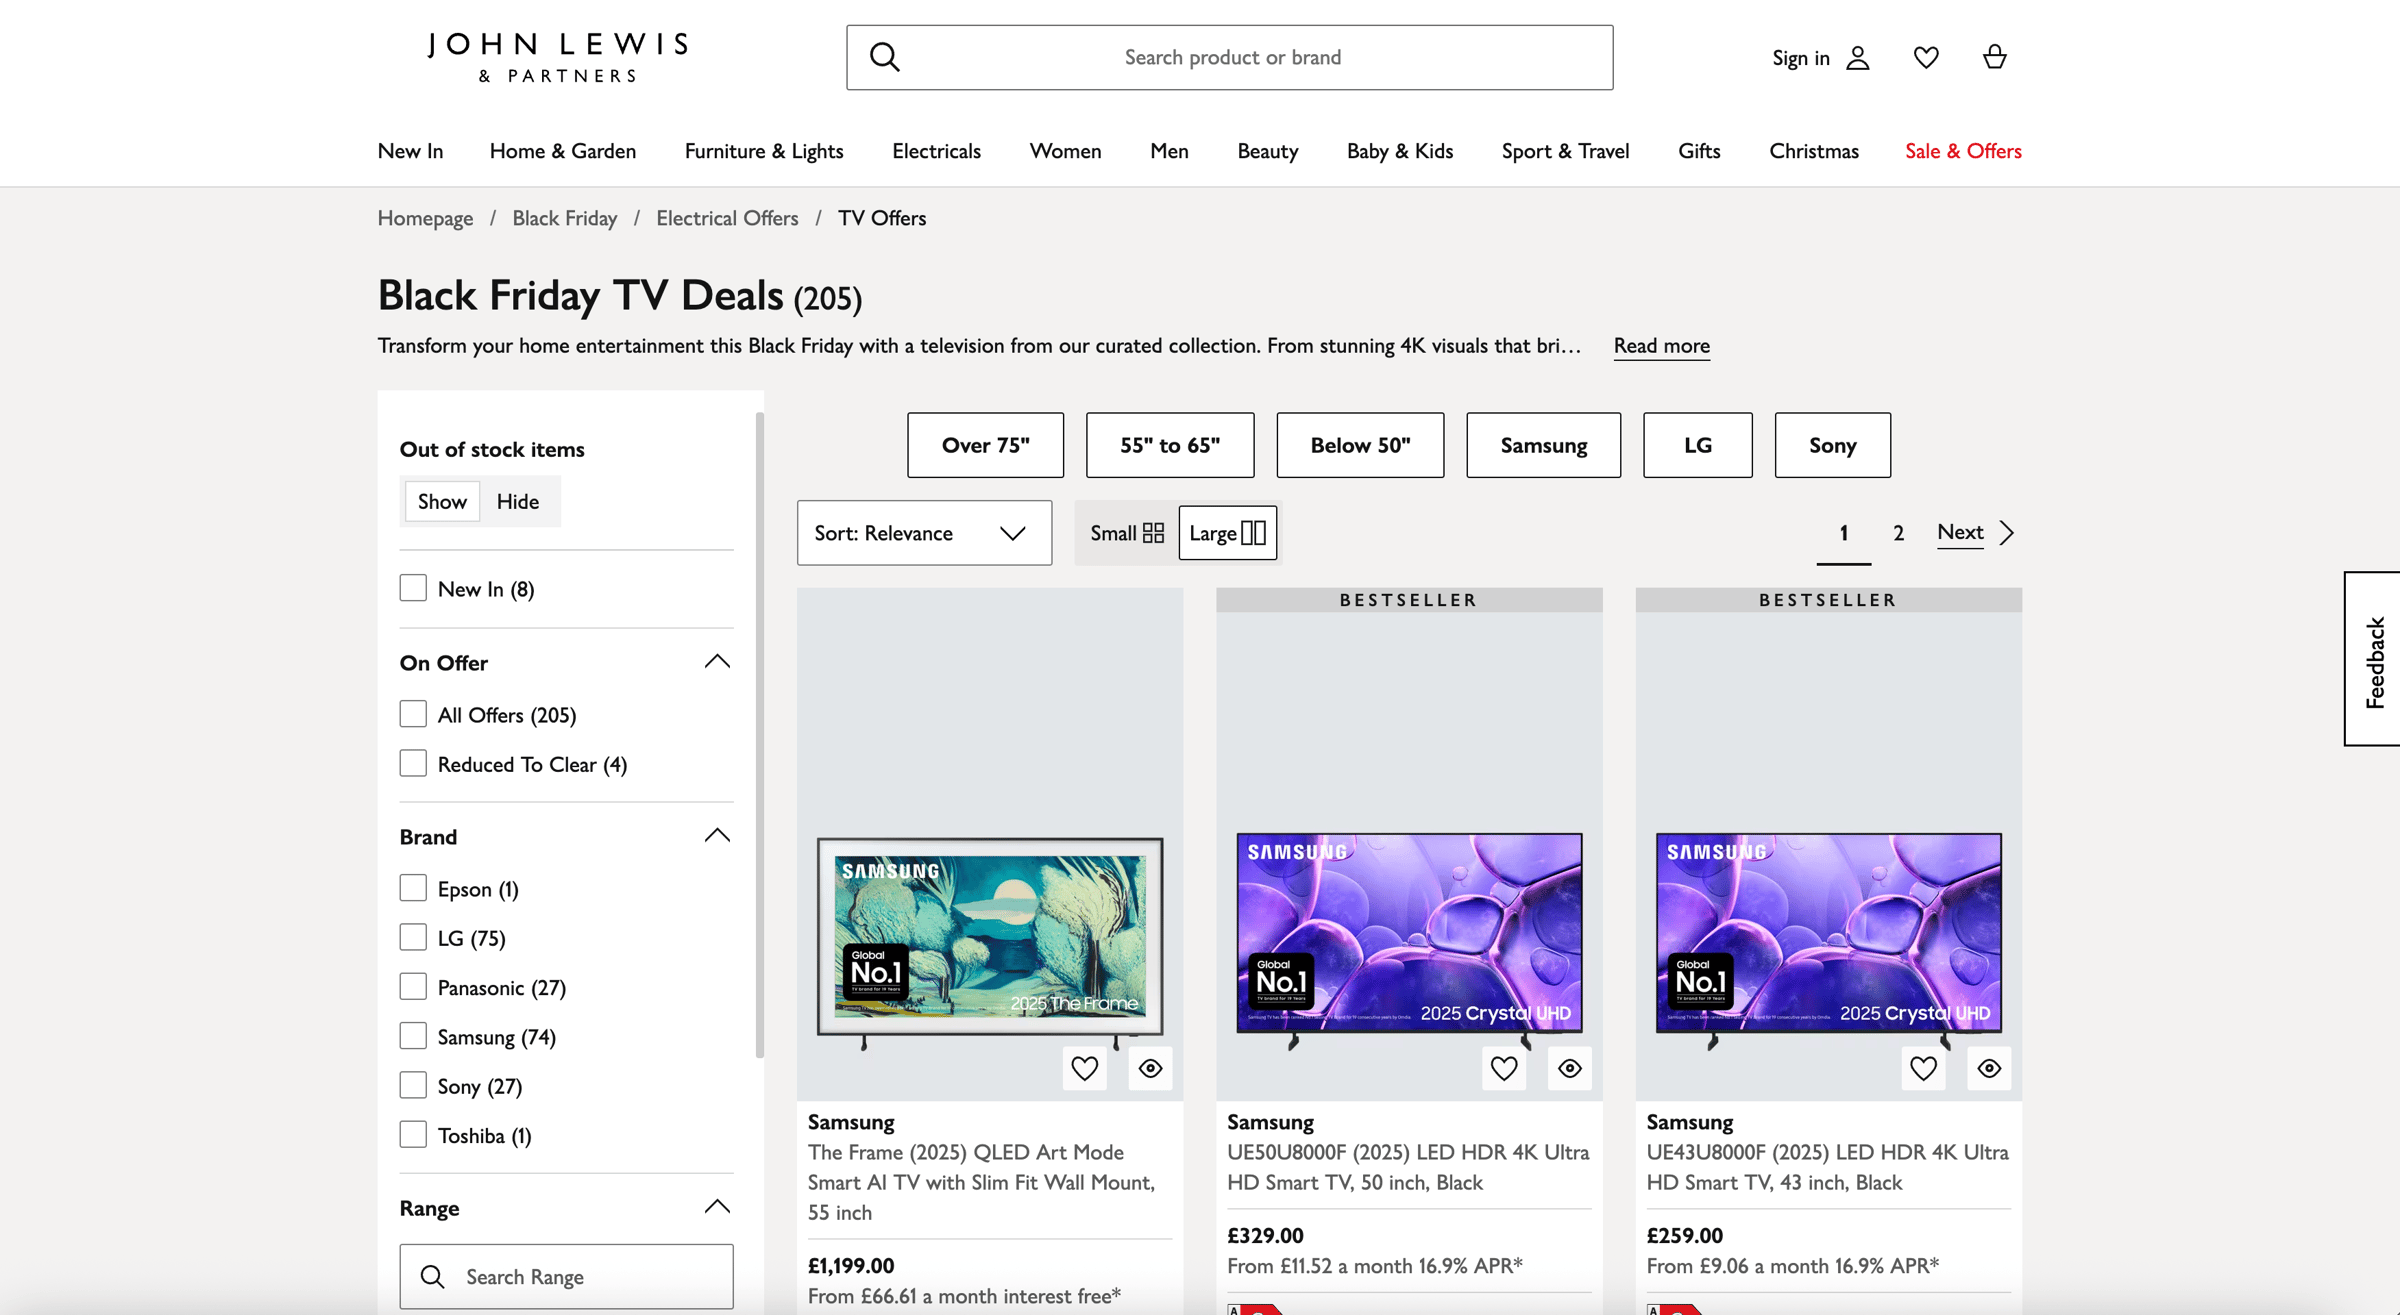Open the Electricals menu

point(936,151)
